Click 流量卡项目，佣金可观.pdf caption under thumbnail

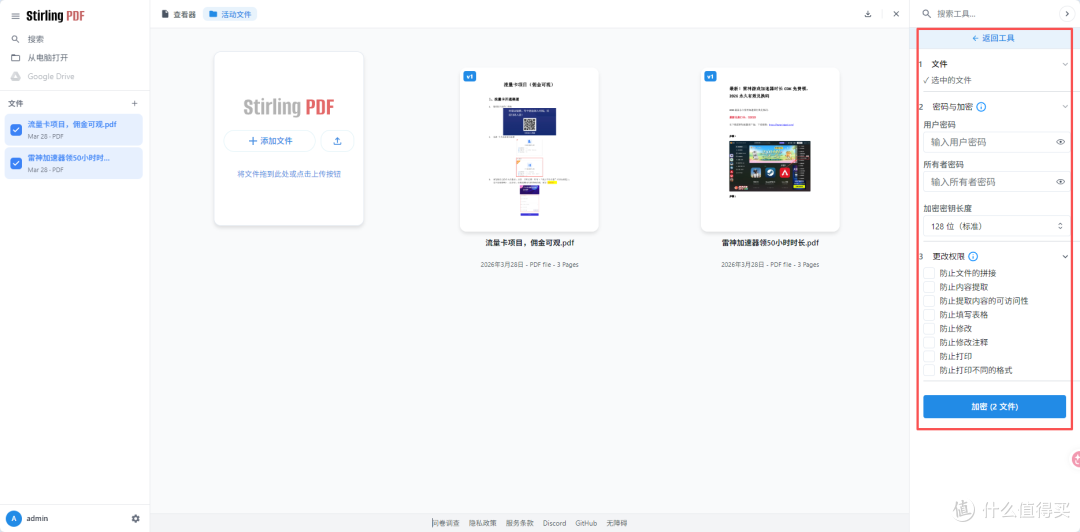[x=529, y=243]
